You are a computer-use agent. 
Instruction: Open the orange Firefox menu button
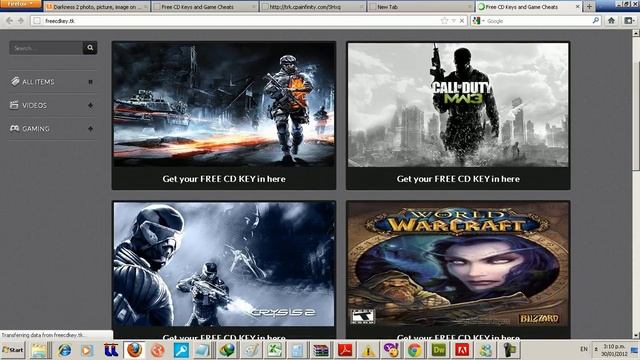click(x=20, y=4)
